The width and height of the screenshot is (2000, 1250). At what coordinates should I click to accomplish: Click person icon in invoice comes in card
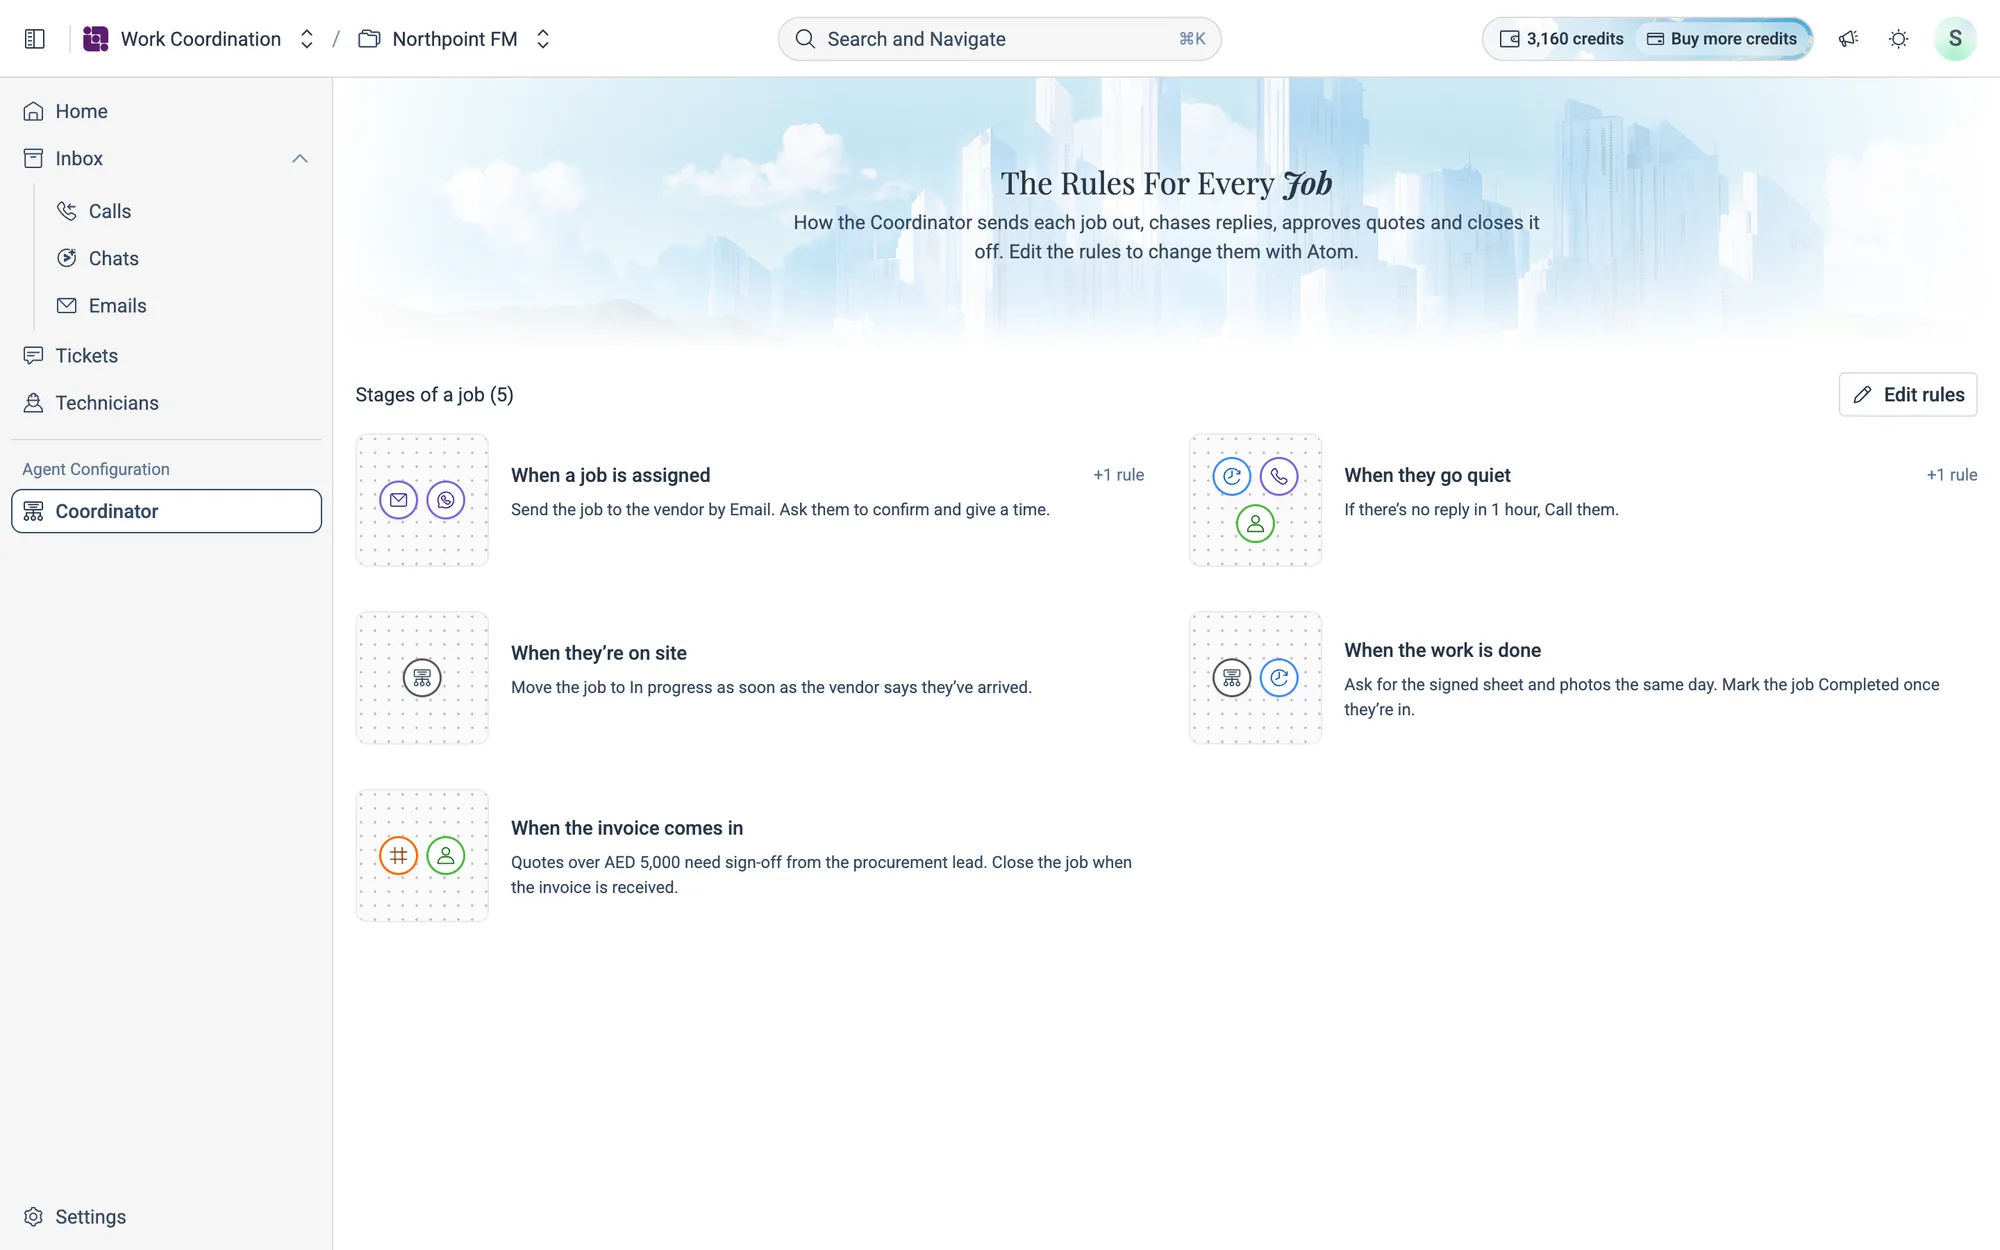point(446,856)
